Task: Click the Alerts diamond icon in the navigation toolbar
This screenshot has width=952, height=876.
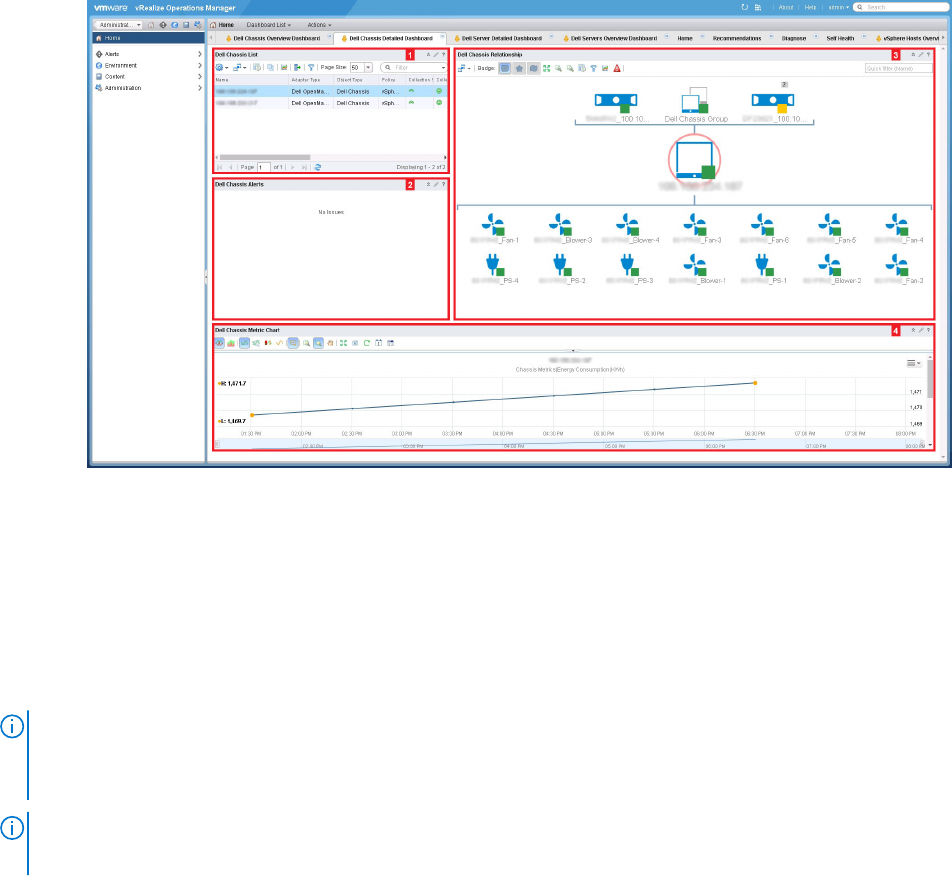Action: pos(163,25)
